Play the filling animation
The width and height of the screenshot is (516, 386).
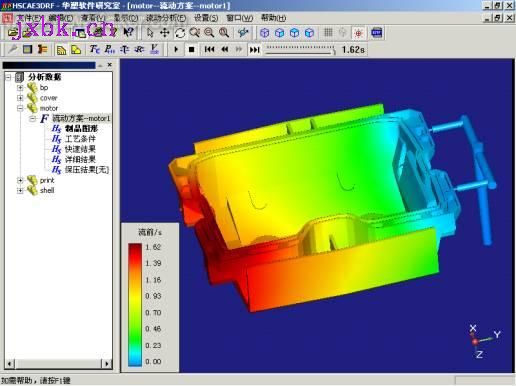click(176, 50)
